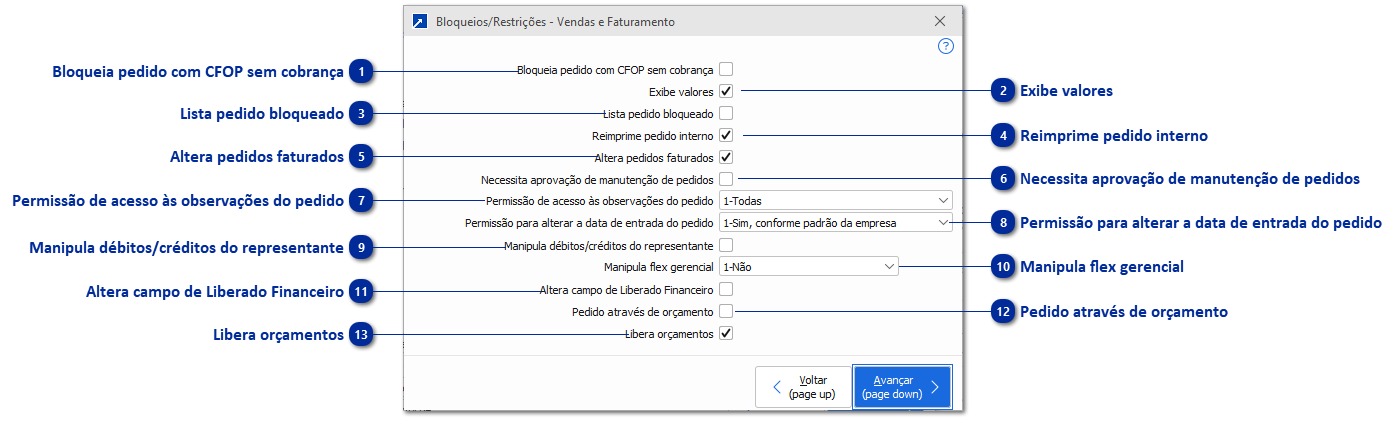Open the observações do pedido dropdown showing 1-Todas
Screen dimensions: 1398x427
coord(835,201)
